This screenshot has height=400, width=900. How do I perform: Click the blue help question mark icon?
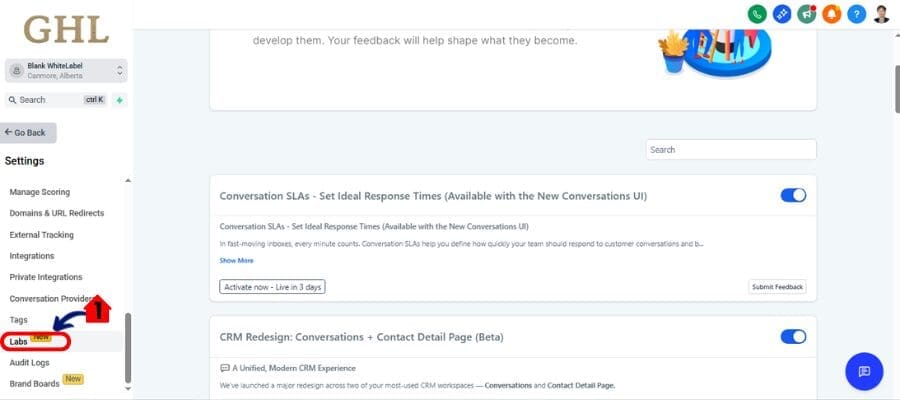(x=856, y=14)
